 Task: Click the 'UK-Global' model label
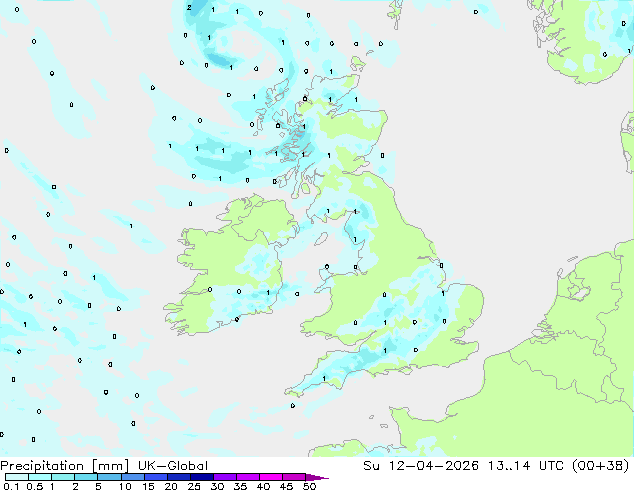click(173, 466)
